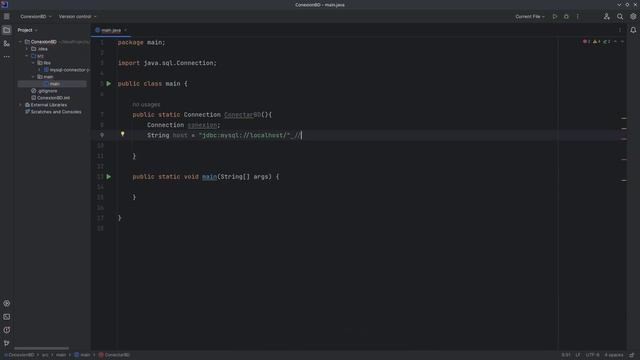Run the current file with the play button
Viewport: 640px width, 360px height.
coord(555,17)
